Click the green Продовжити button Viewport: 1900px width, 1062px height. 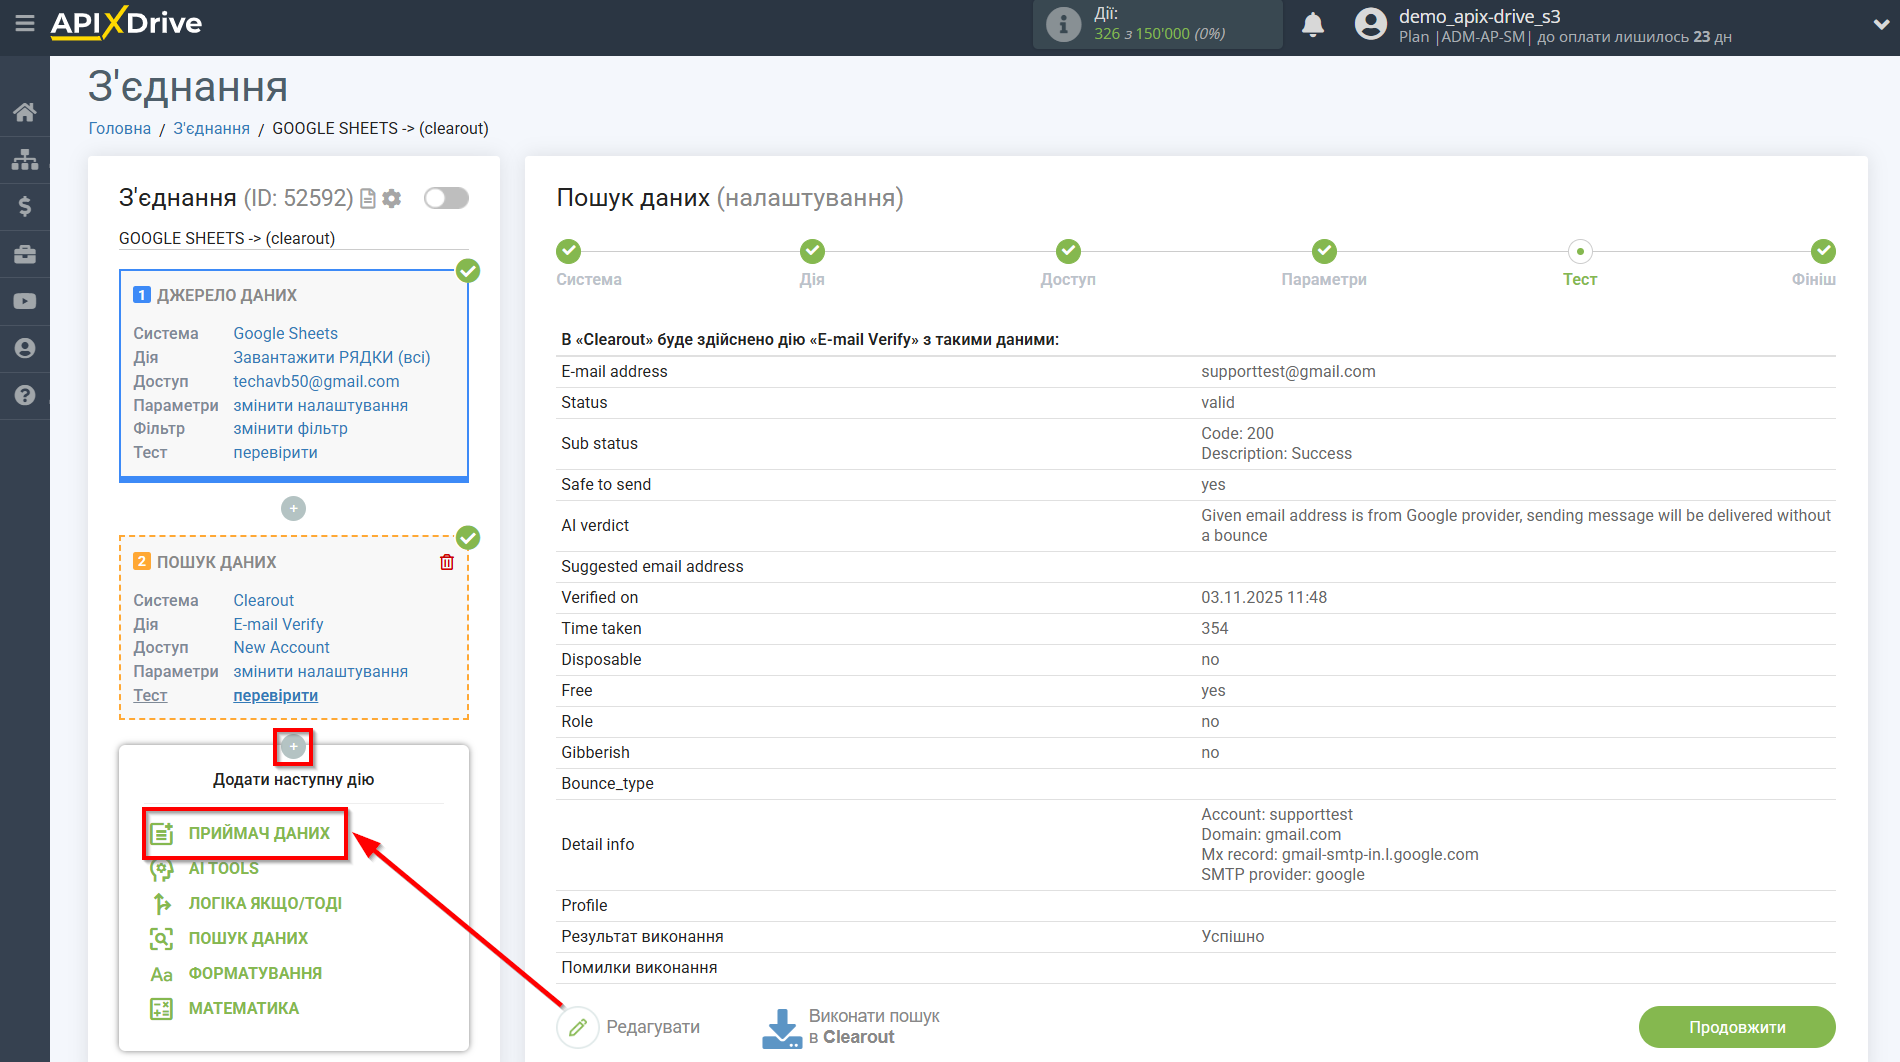coord(1736,1027)
